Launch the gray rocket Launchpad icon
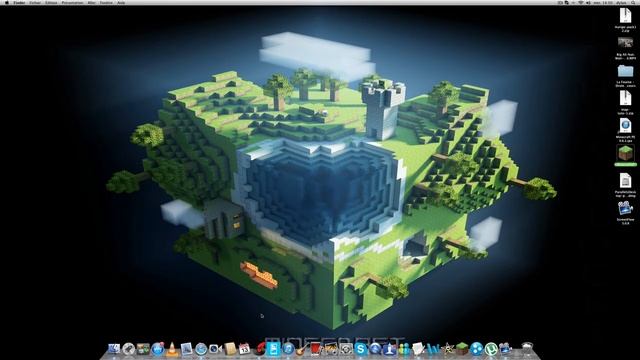Image resolution: width=640 pixels, height=360 pixels. click(129, 349)
